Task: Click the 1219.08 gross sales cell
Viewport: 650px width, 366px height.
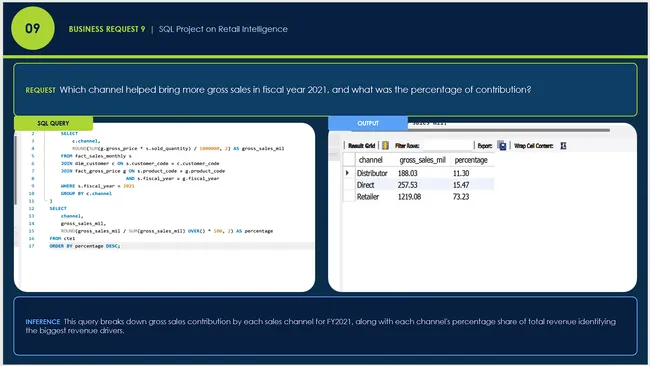Action: click(x=409, y=196)
